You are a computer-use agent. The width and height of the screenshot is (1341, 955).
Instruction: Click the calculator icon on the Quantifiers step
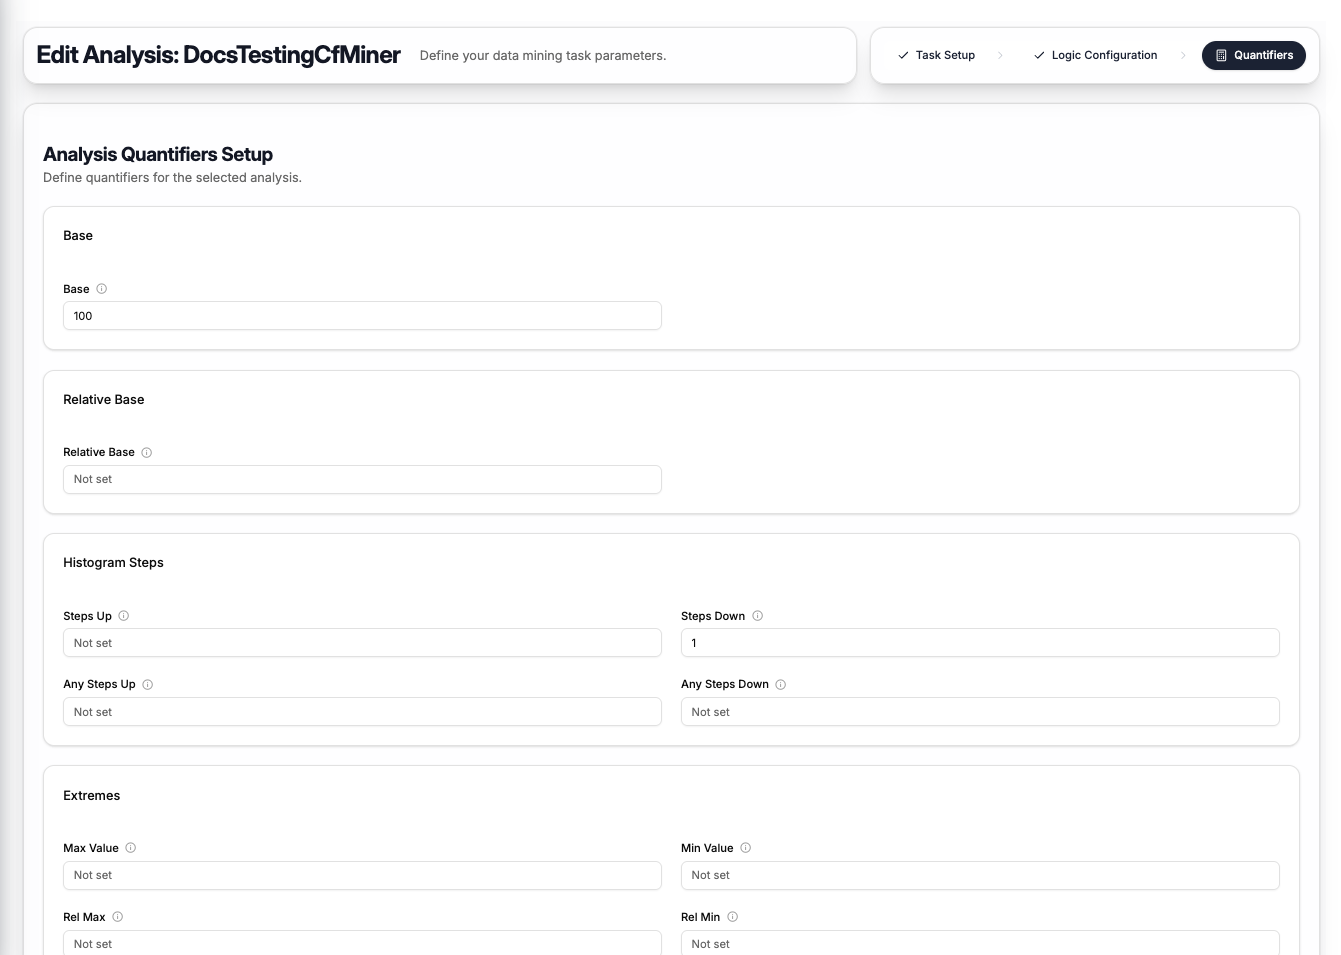tap(1221, 55)
